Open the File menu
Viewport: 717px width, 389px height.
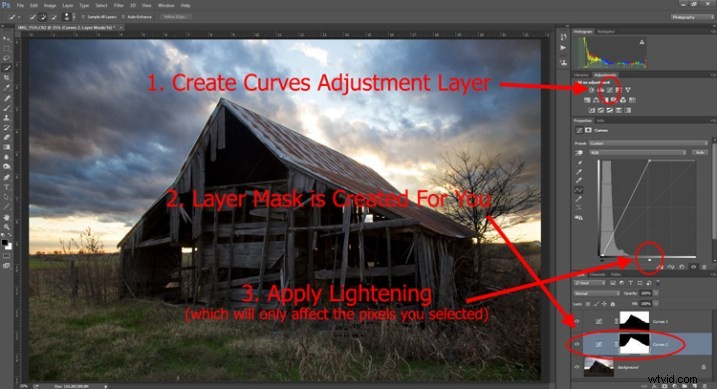point(20,5)
